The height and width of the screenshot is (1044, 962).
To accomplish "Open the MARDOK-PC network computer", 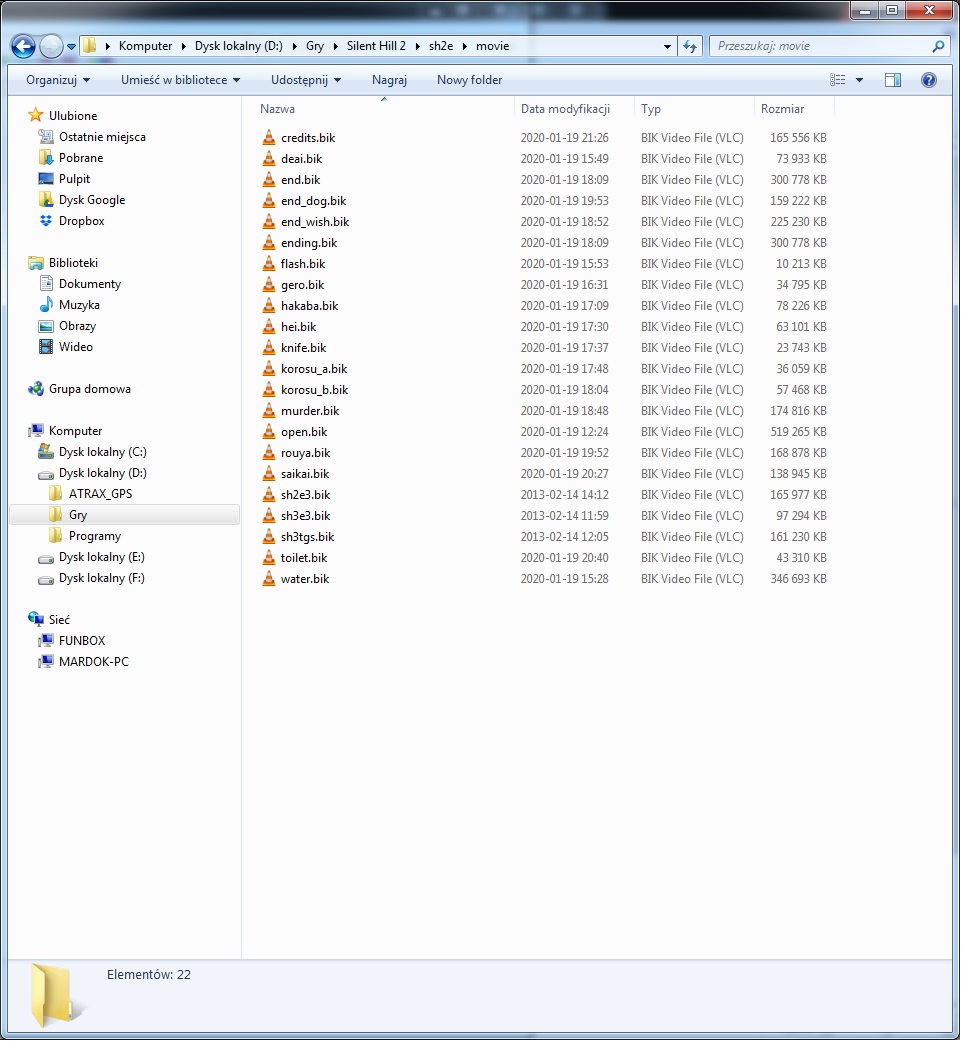I will click(x=84, y=662).
